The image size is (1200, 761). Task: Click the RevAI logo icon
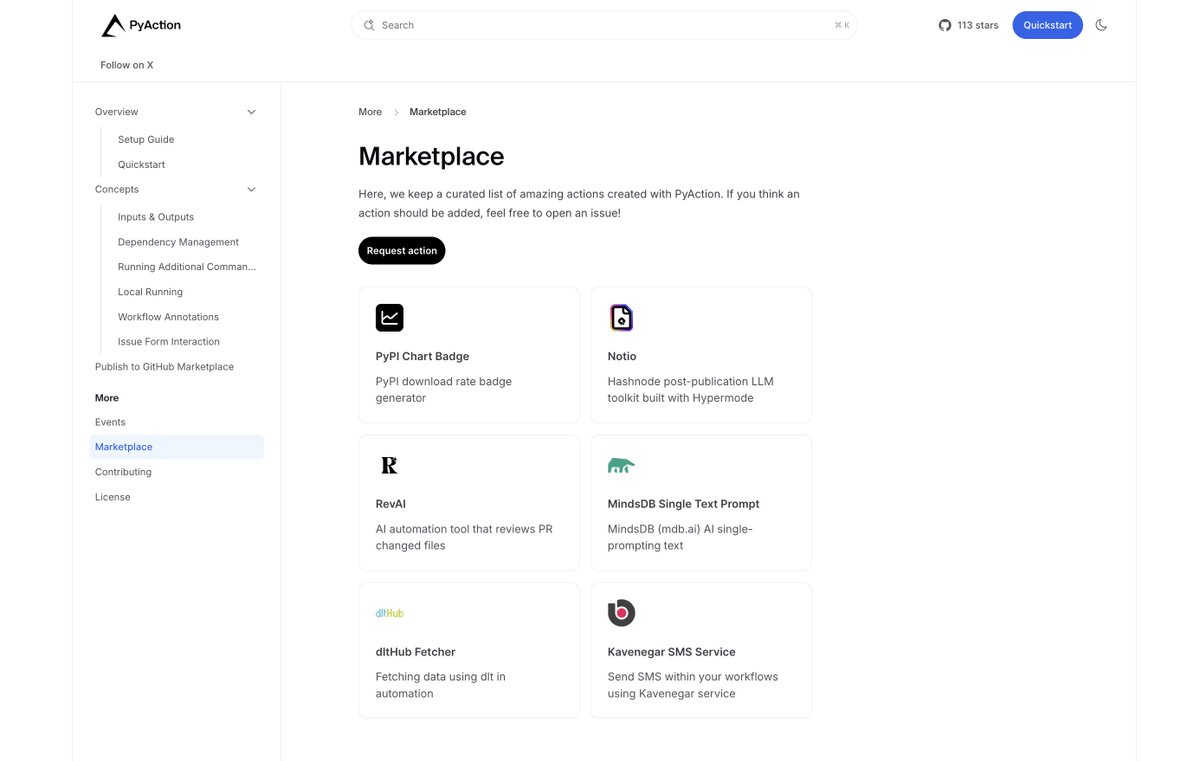[390, 465]
